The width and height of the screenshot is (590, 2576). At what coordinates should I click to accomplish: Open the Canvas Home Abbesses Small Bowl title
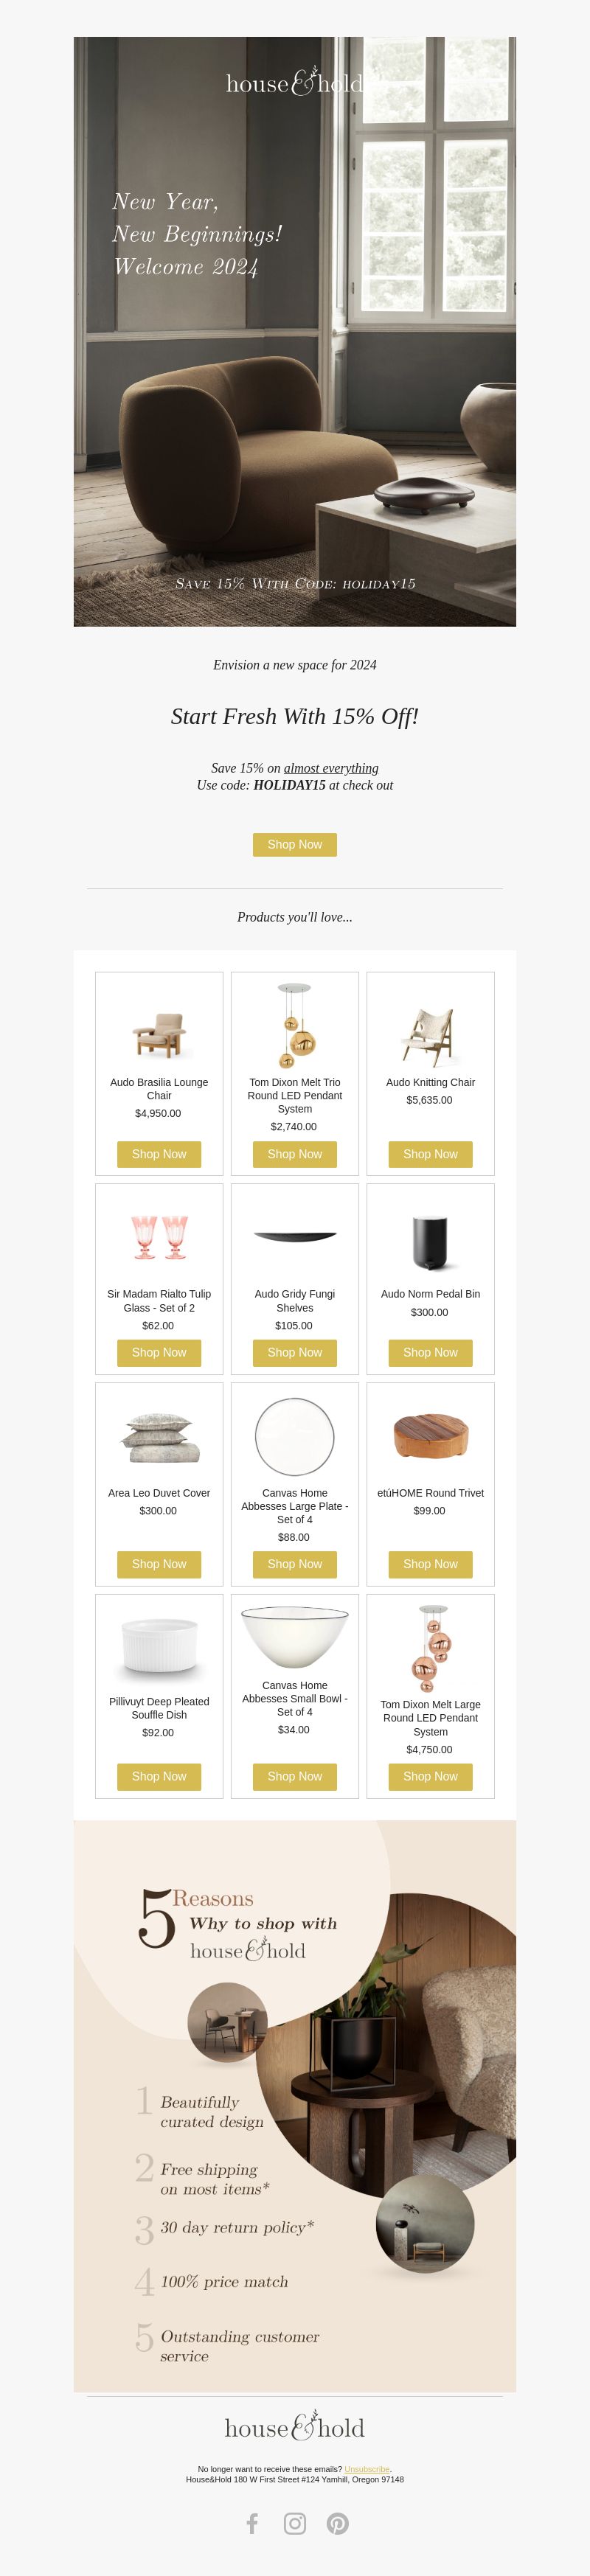(295, 1698)
